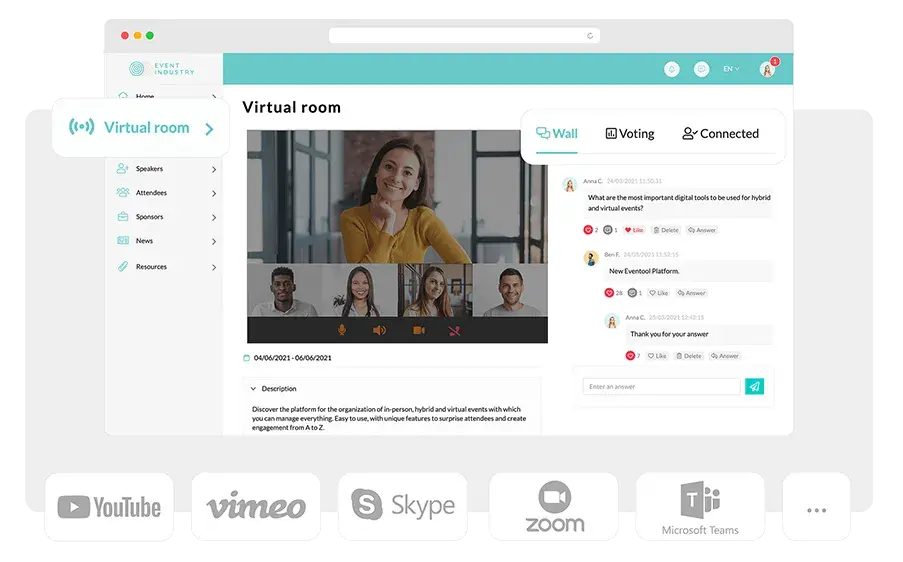This screenshot has width=903, height=562.
Task: Answer the Thank you for your answer reply
Action: (725, 356)
